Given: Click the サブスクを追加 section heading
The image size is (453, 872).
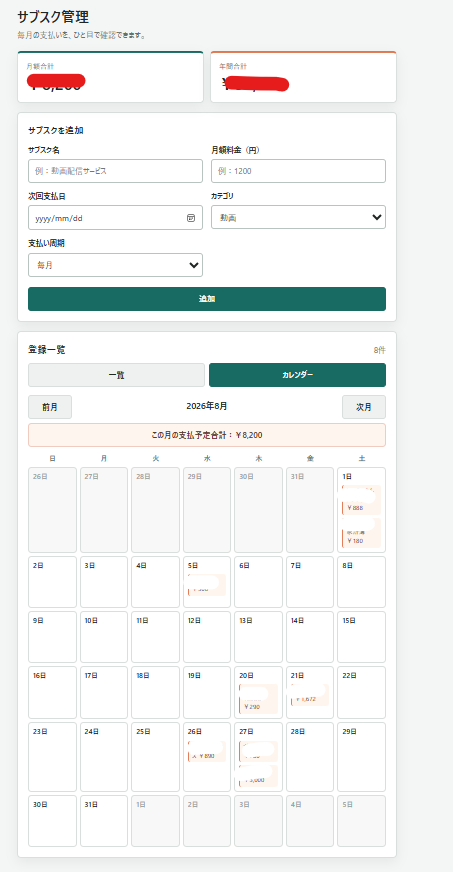Looking at the screenshot, I should click(x=56, y=131).
